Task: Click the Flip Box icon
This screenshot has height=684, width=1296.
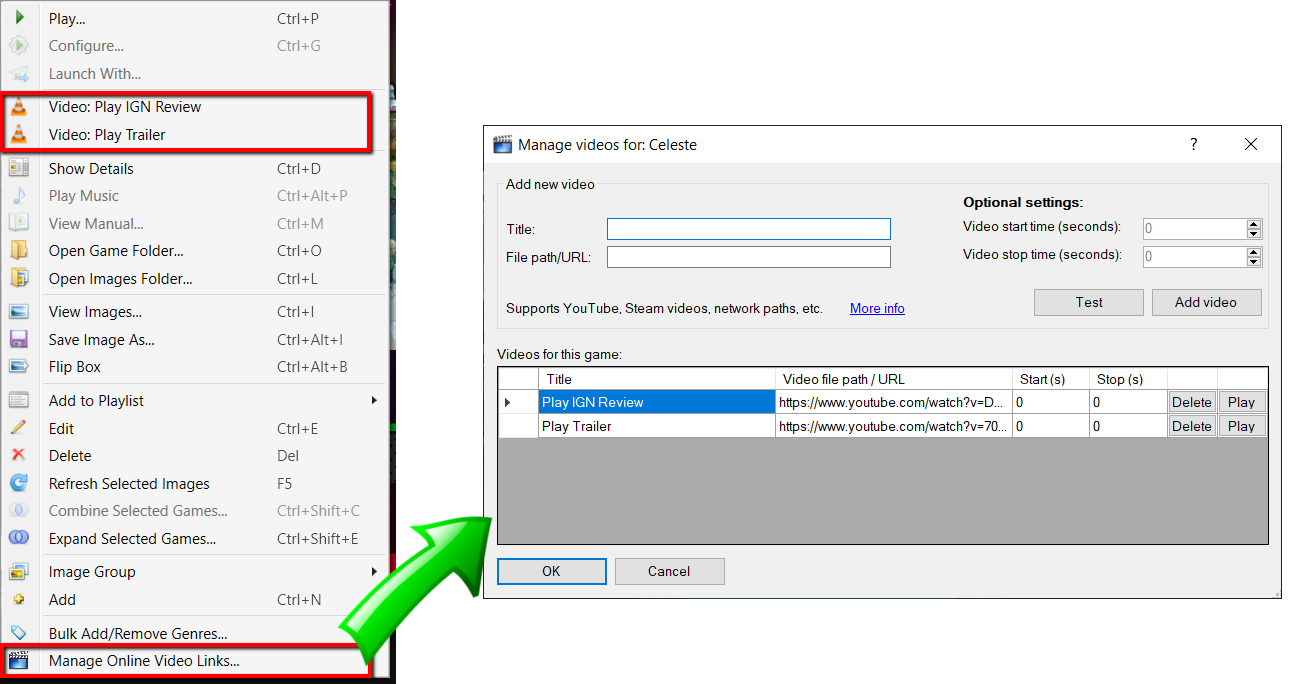Action: (x=19, y=367)
